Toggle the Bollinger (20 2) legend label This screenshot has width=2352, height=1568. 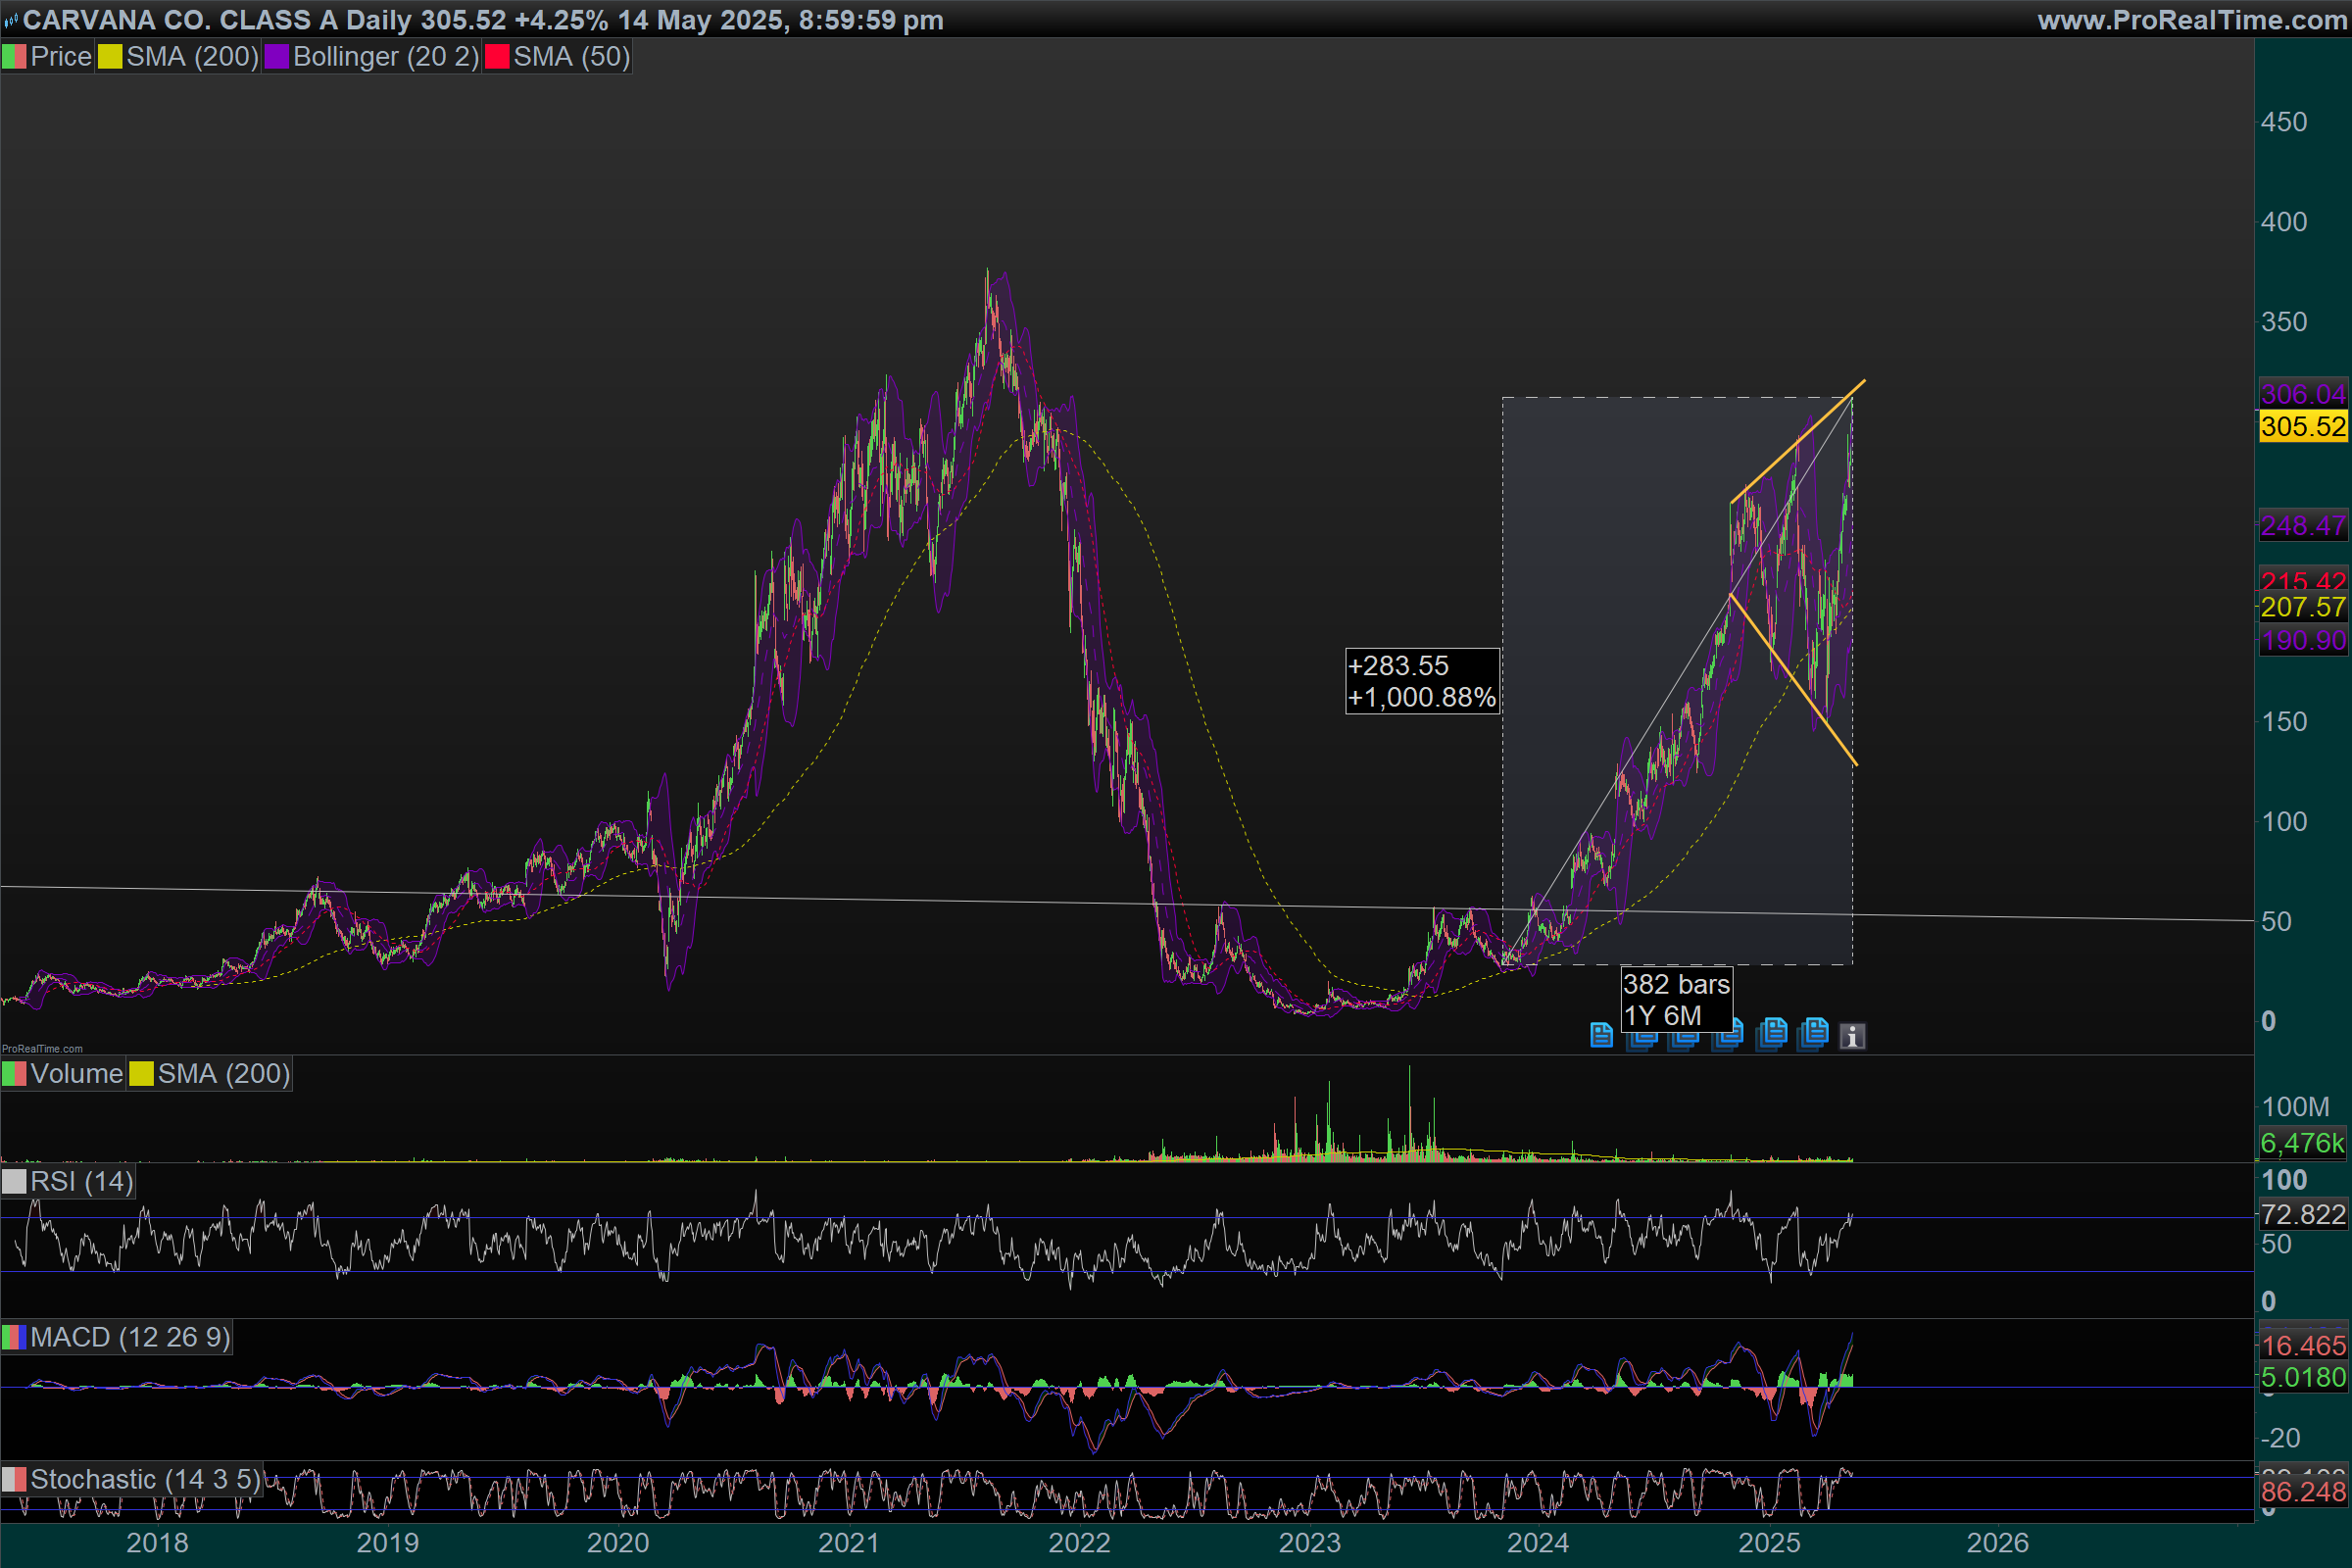tap(385, 57)
